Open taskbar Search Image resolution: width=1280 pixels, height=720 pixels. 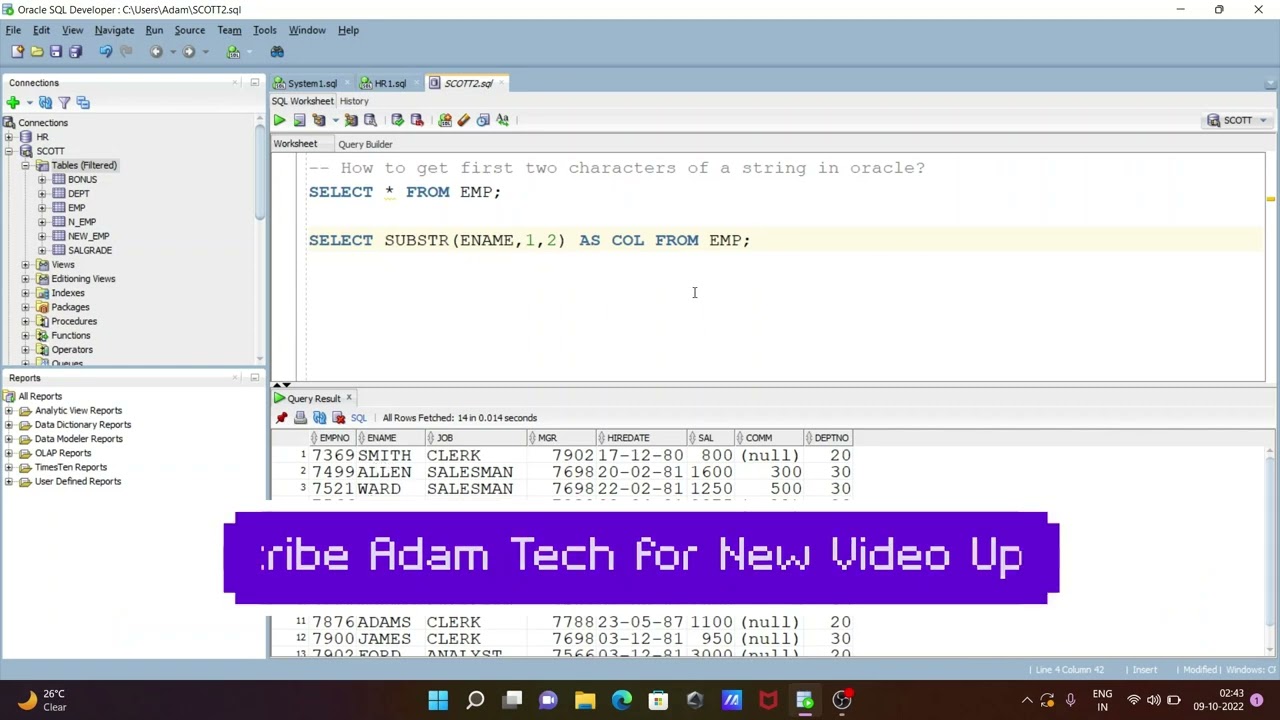pos(475,700)
